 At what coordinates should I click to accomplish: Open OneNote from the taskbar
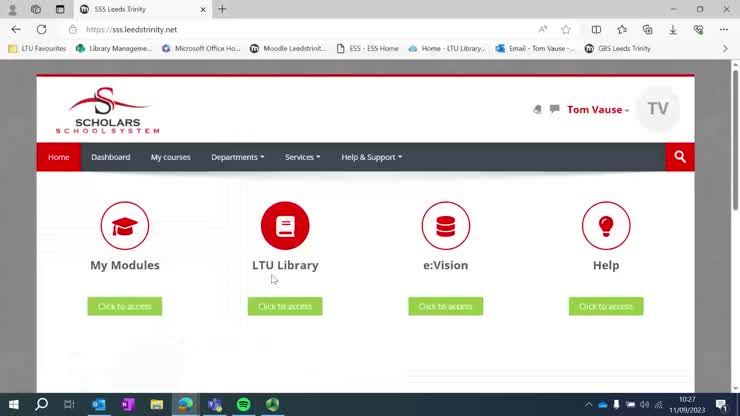(x=127, y=405)
